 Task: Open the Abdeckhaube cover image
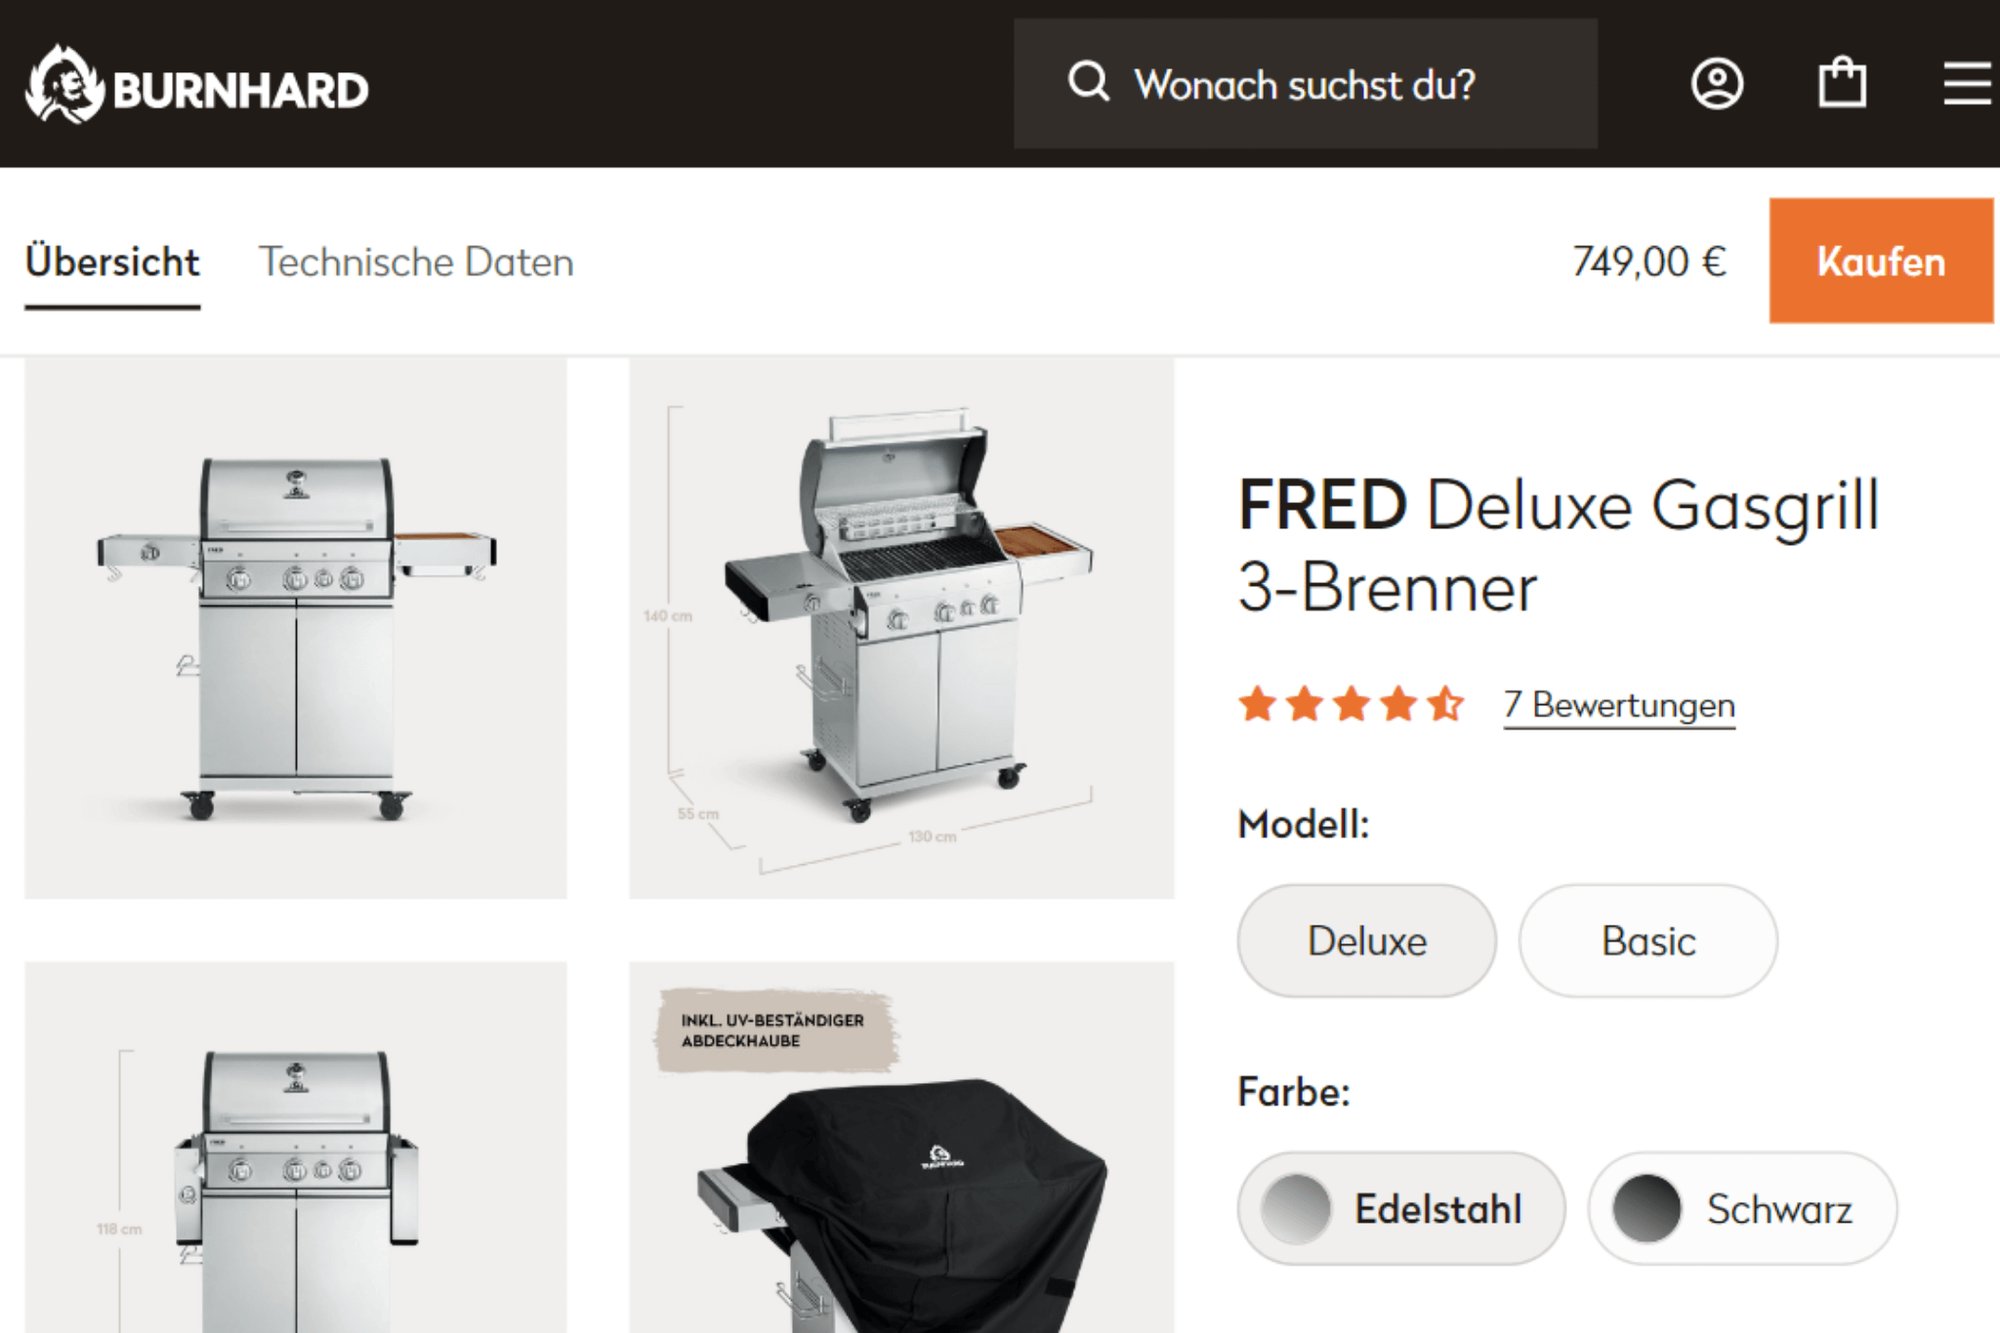(901, 1147)
